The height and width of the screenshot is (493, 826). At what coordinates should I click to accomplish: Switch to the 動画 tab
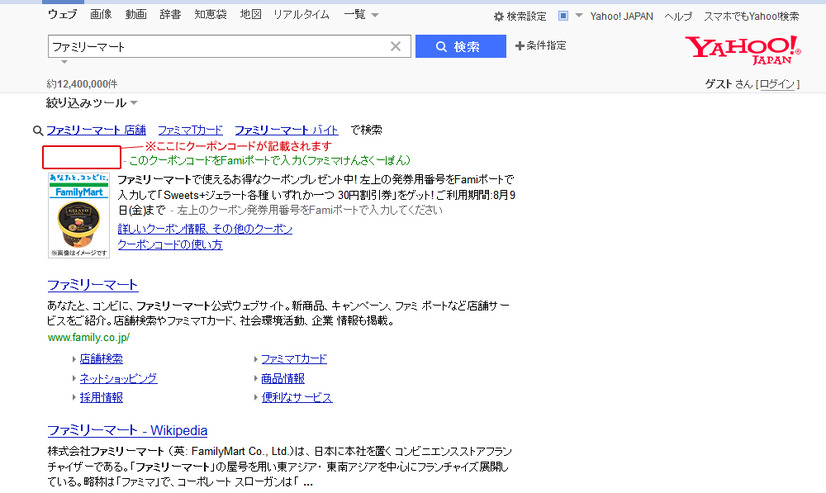(136, 14)
